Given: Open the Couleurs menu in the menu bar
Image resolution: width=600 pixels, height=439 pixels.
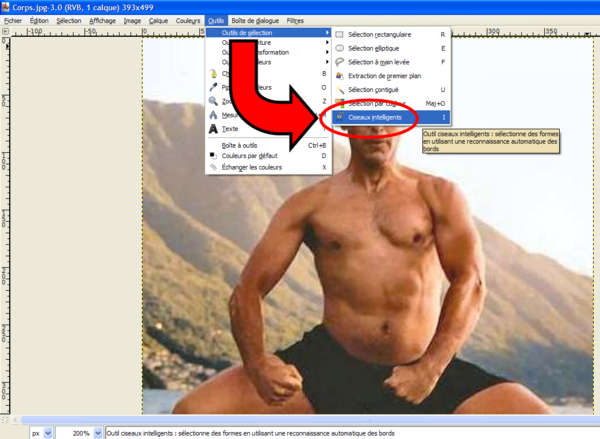Looking at the screenshot, I should (x=188, y=21).
